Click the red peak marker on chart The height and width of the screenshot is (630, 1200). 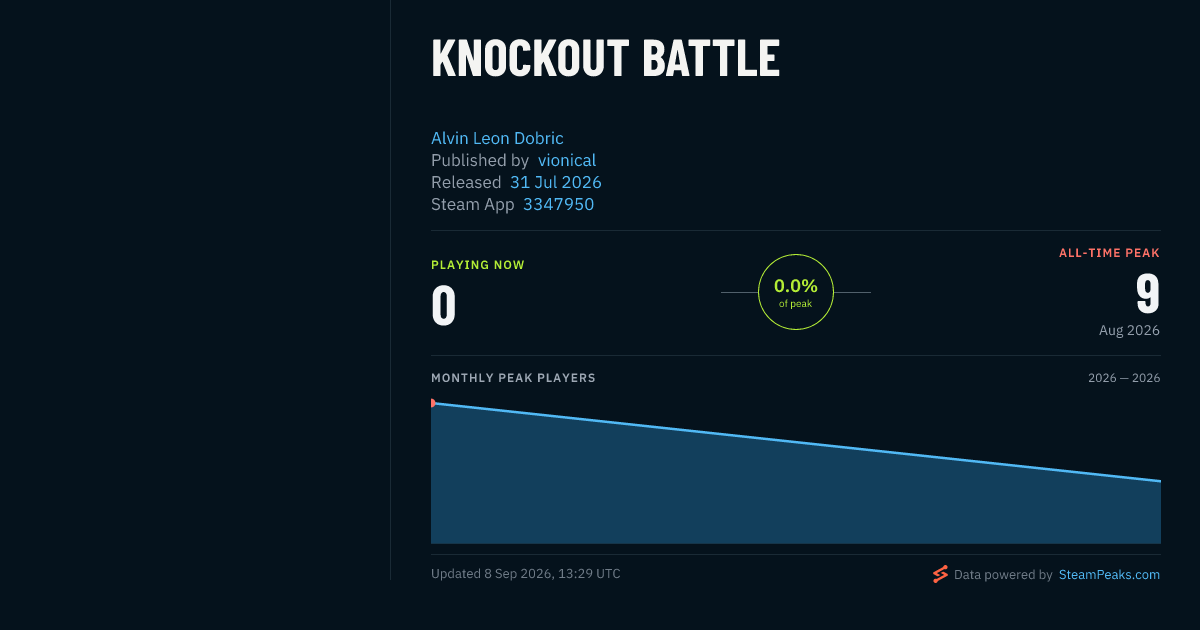coord(433,403)
